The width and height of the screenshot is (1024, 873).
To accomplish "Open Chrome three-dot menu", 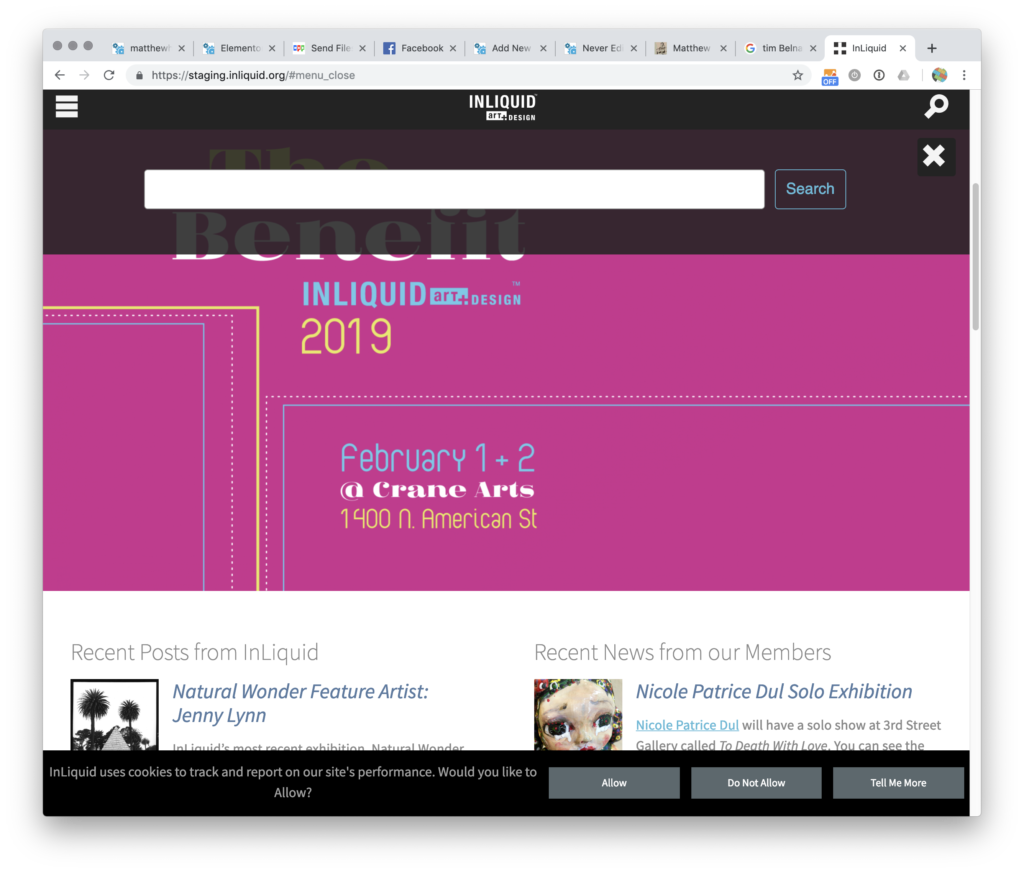I will (964, 75).
